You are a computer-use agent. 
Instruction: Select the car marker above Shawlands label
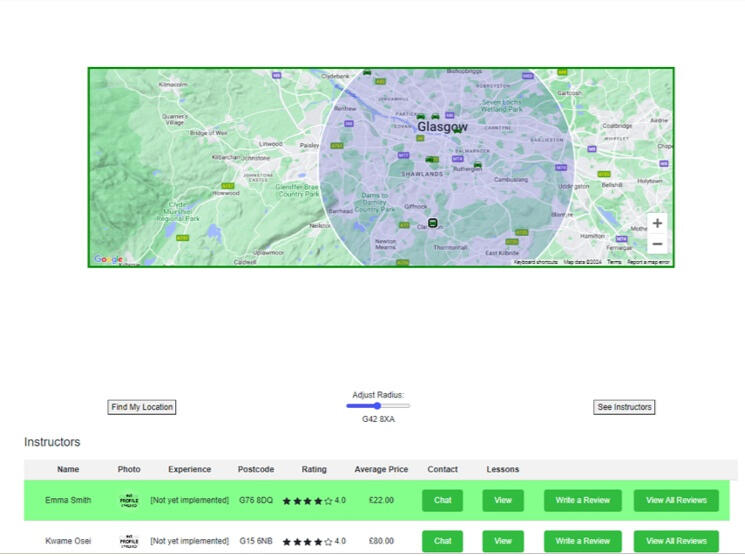[430, 159]
